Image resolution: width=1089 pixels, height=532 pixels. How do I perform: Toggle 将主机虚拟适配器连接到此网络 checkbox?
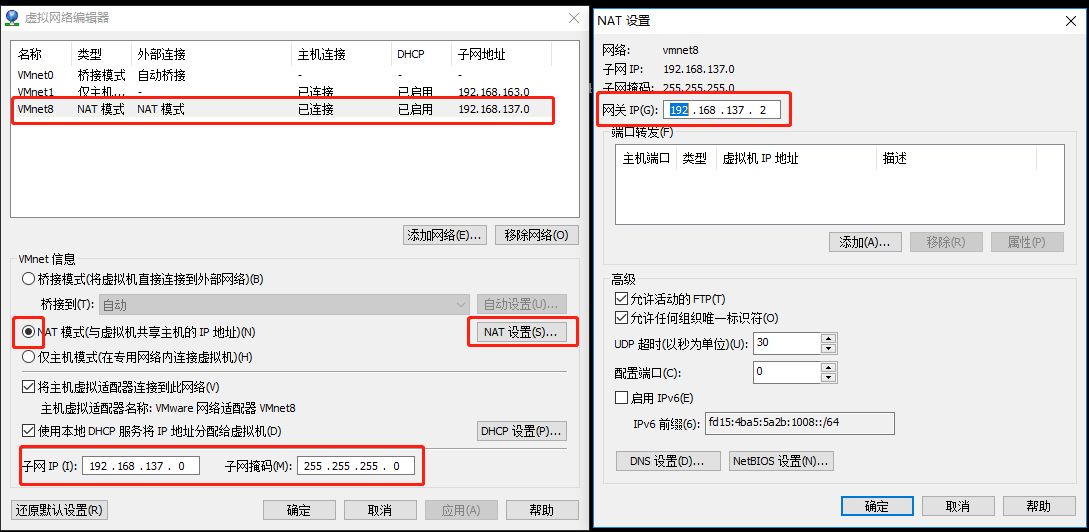click(x=28, y=387)
